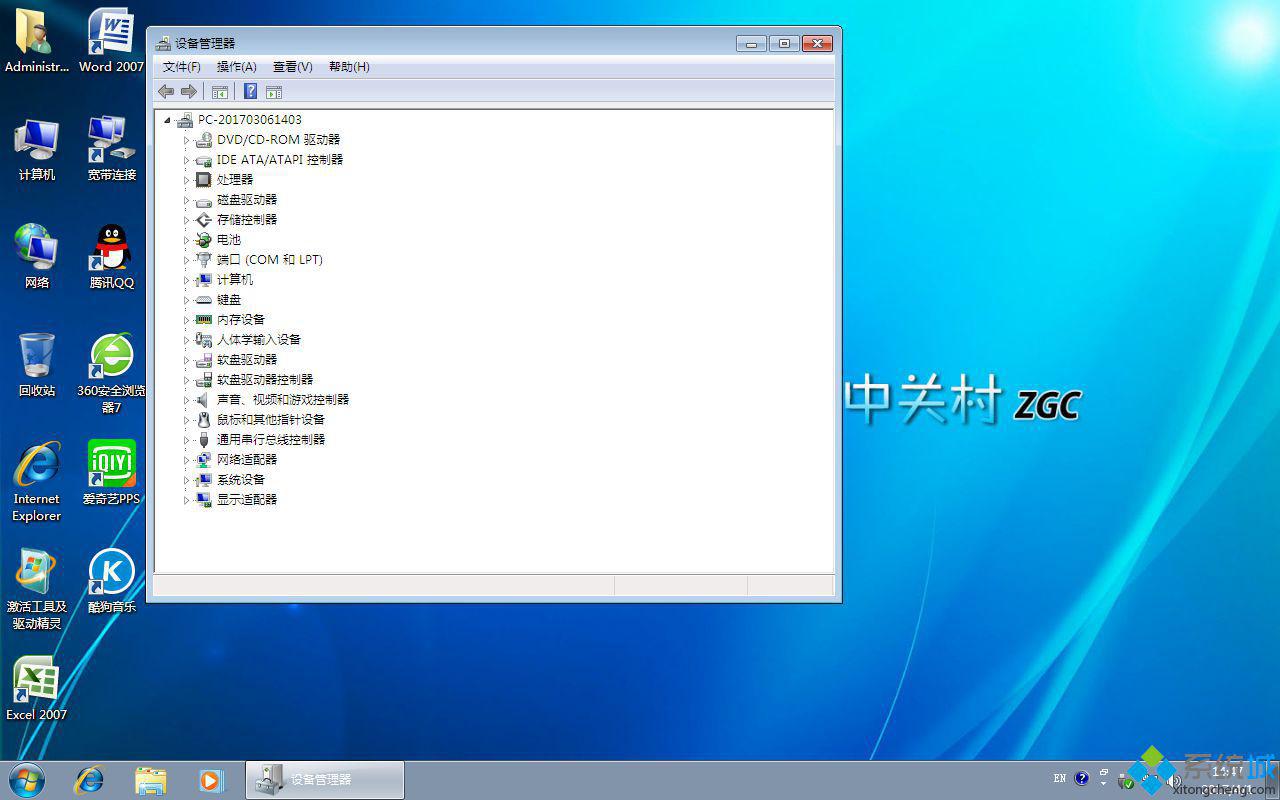
Task: Click the Windows Start button
Action: [27, 779]
